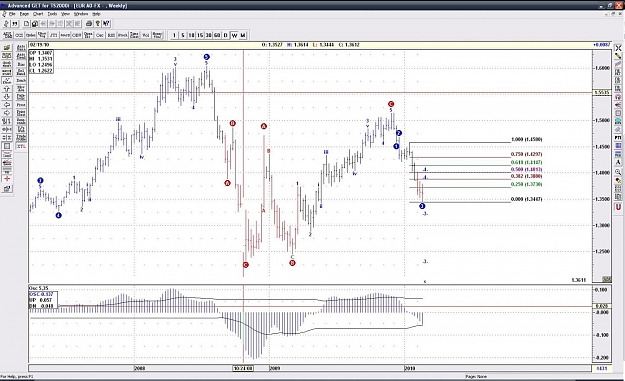Click the down arrow icon in left toolbar
Image resolution: width=625 pixels, height=381 pixels.
pos(7,97)
